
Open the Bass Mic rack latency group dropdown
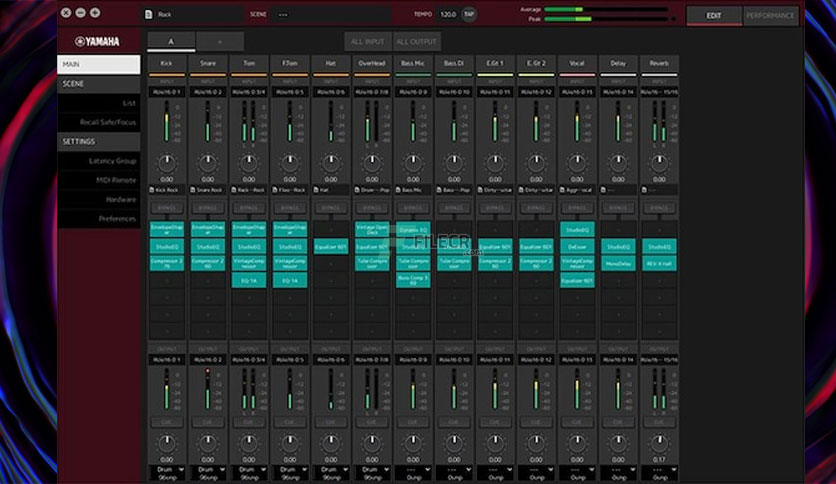pos(413,473)
